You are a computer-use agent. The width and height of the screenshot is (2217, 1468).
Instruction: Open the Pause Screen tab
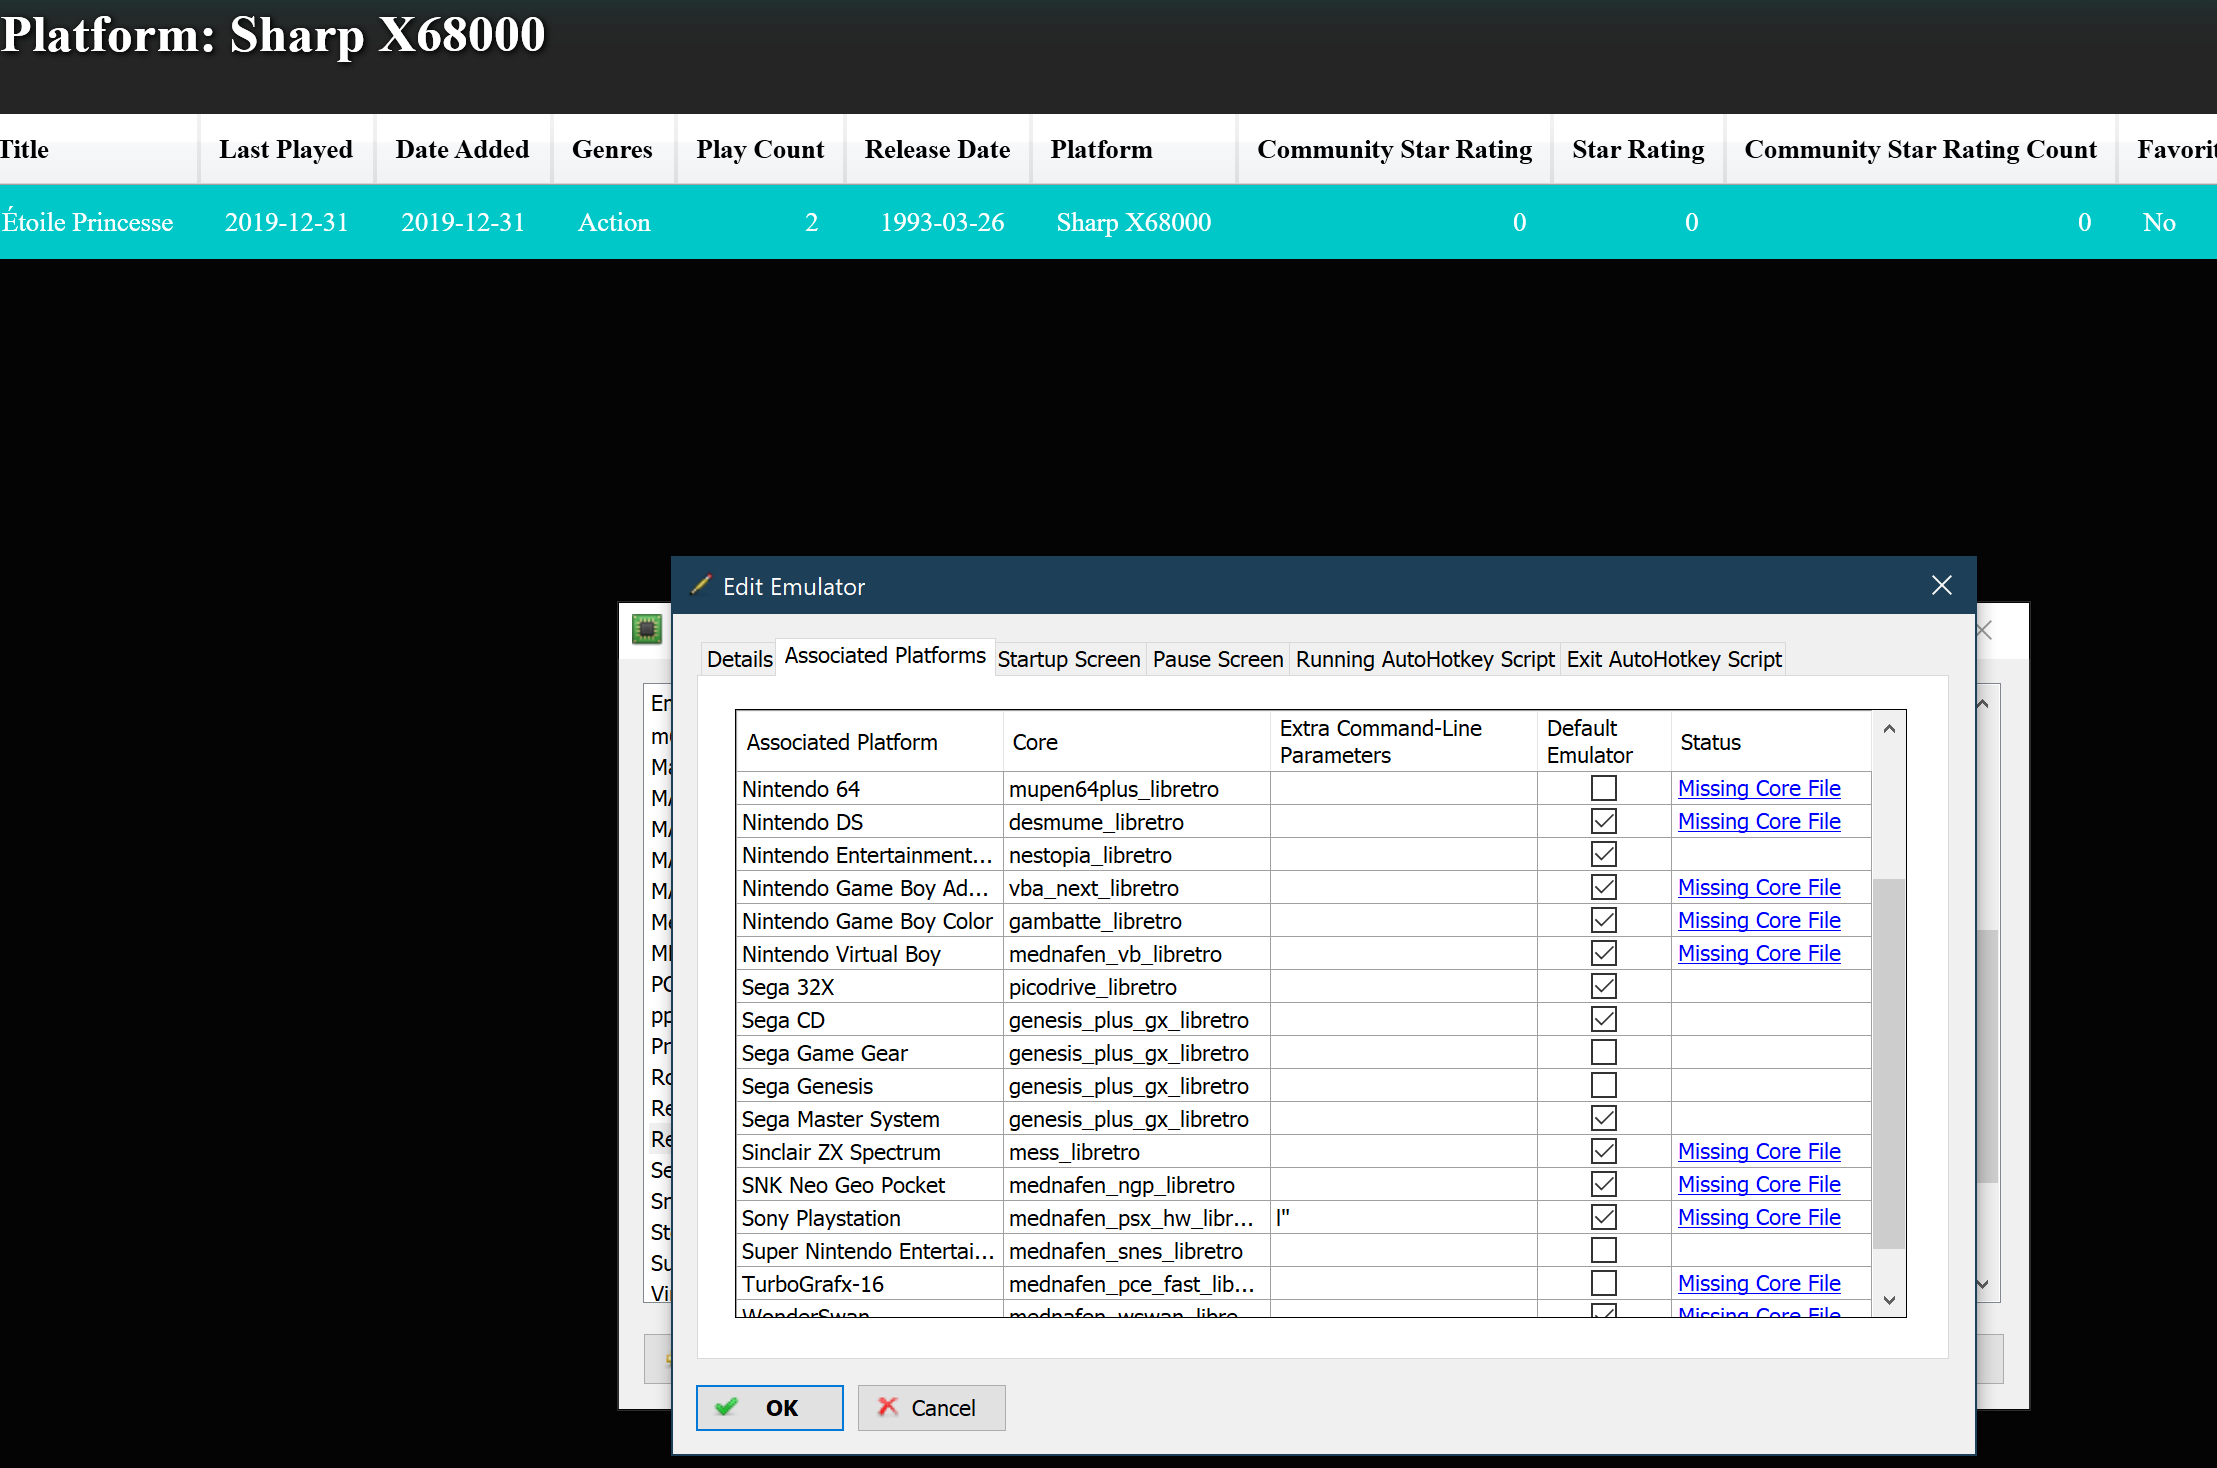click(x=1217, y=659)
